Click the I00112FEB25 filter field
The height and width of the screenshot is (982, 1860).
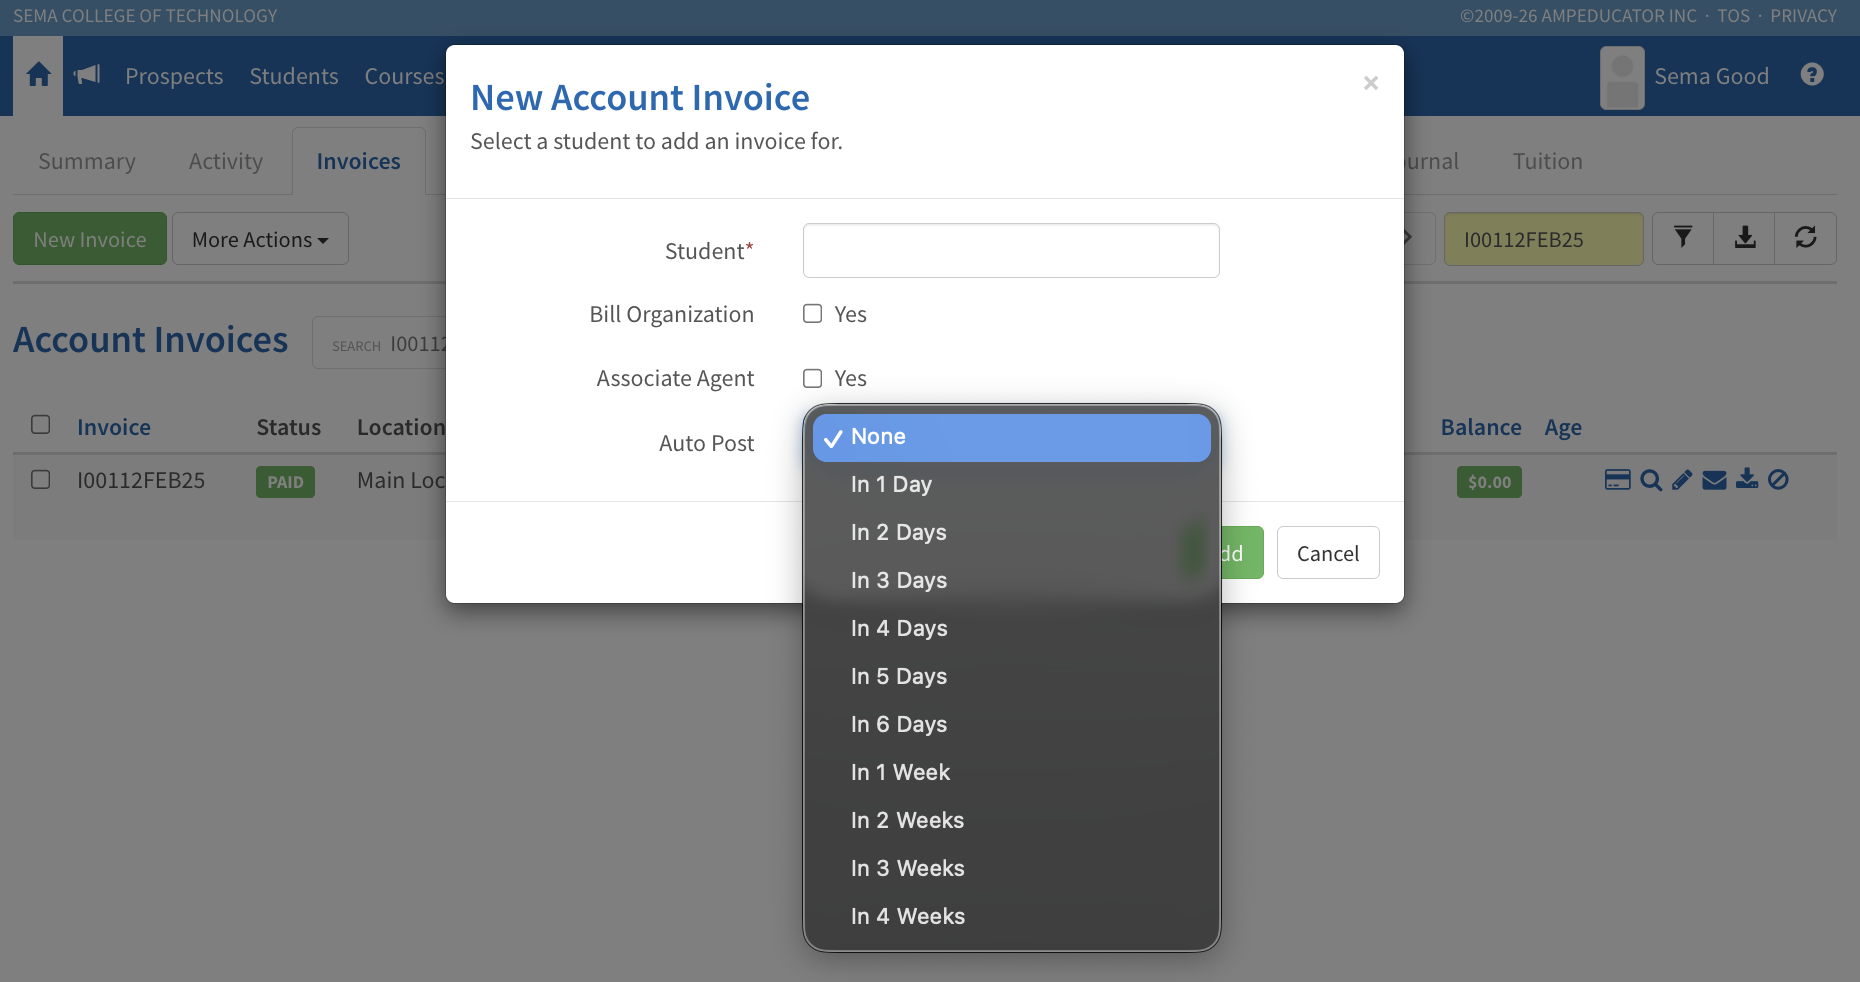tap(1543, 239)
